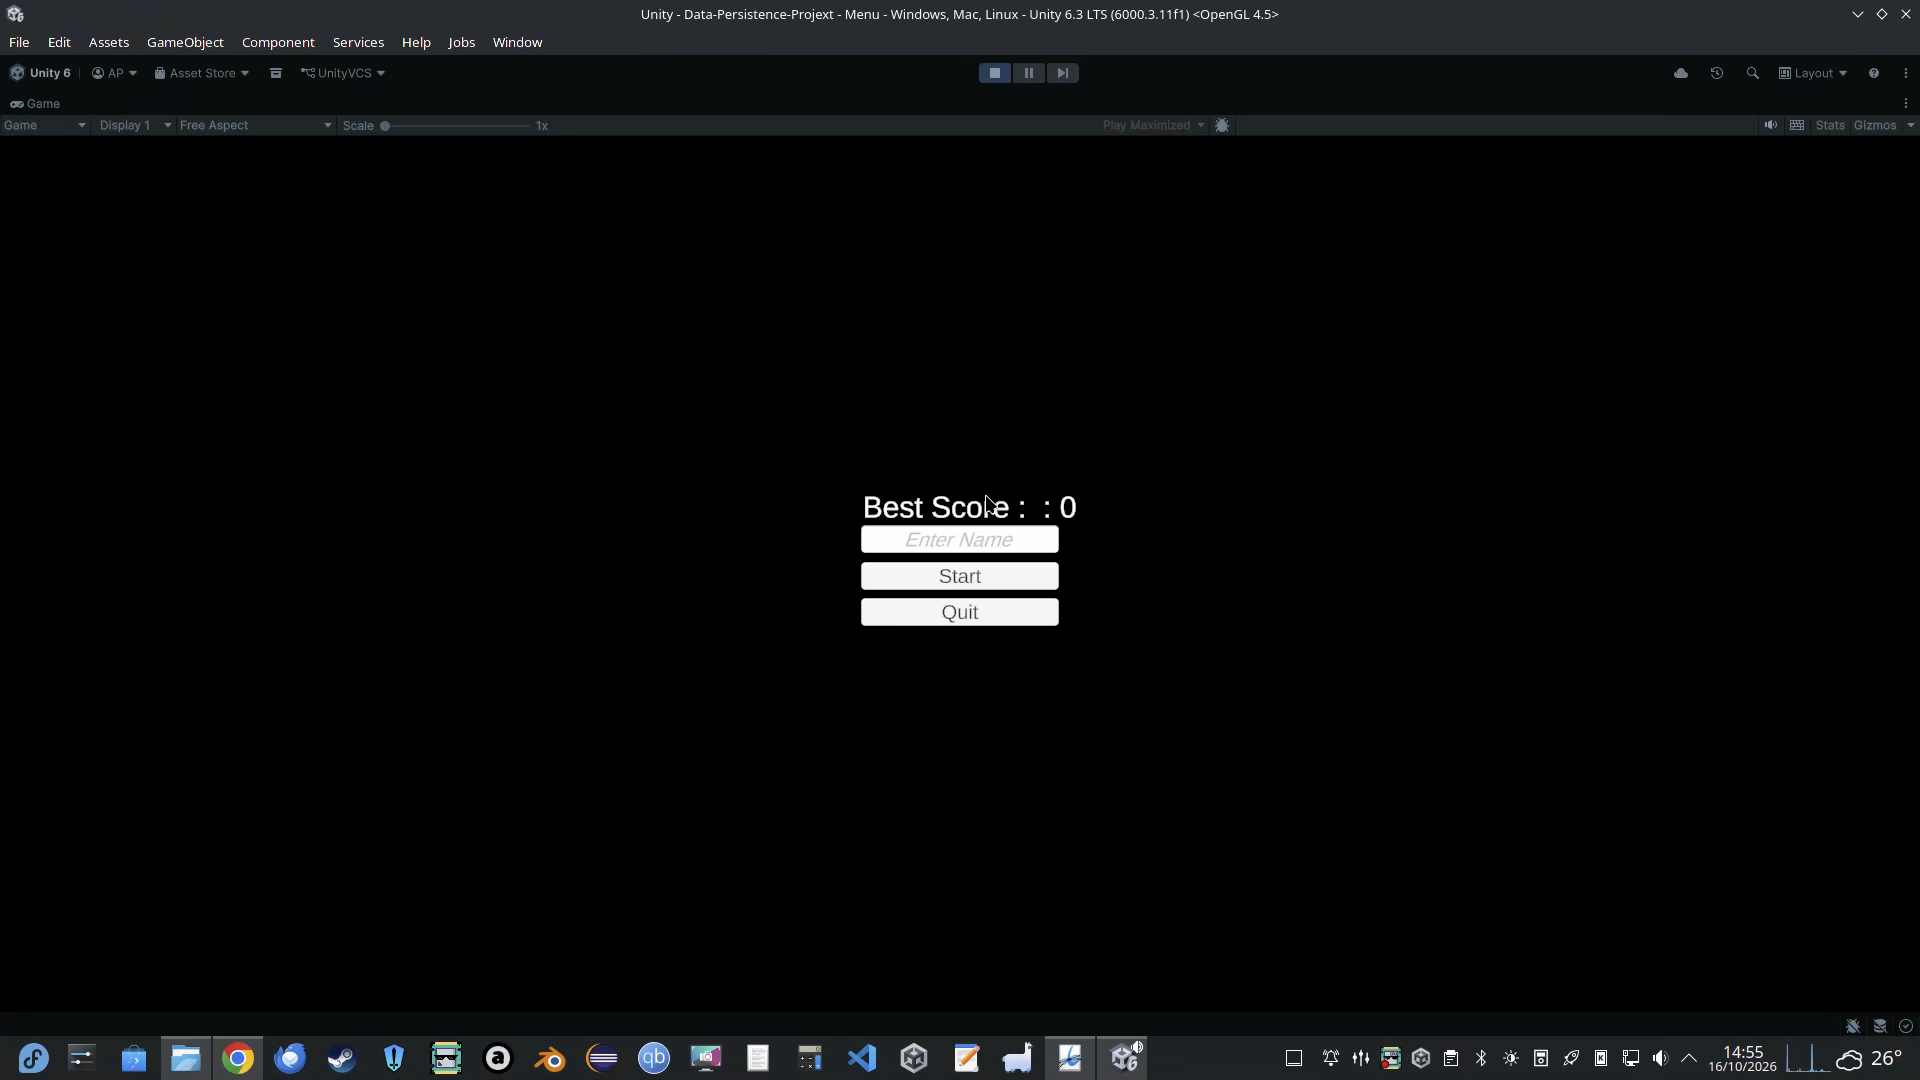Screen dimensions: 1920x1080
Task: Open the help question mark icon
Action: click(x=1874, y=73)
